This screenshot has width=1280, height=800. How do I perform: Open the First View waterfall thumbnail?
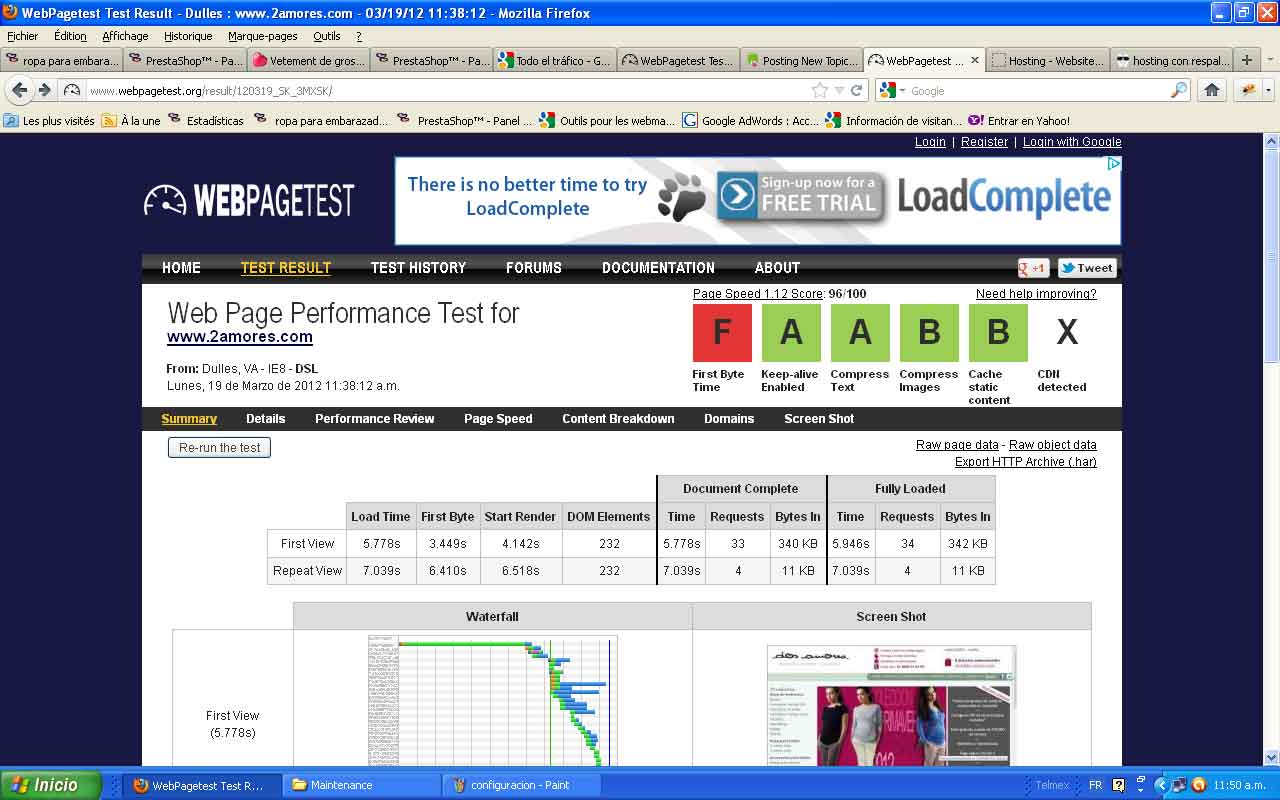[x=492, y=700]
